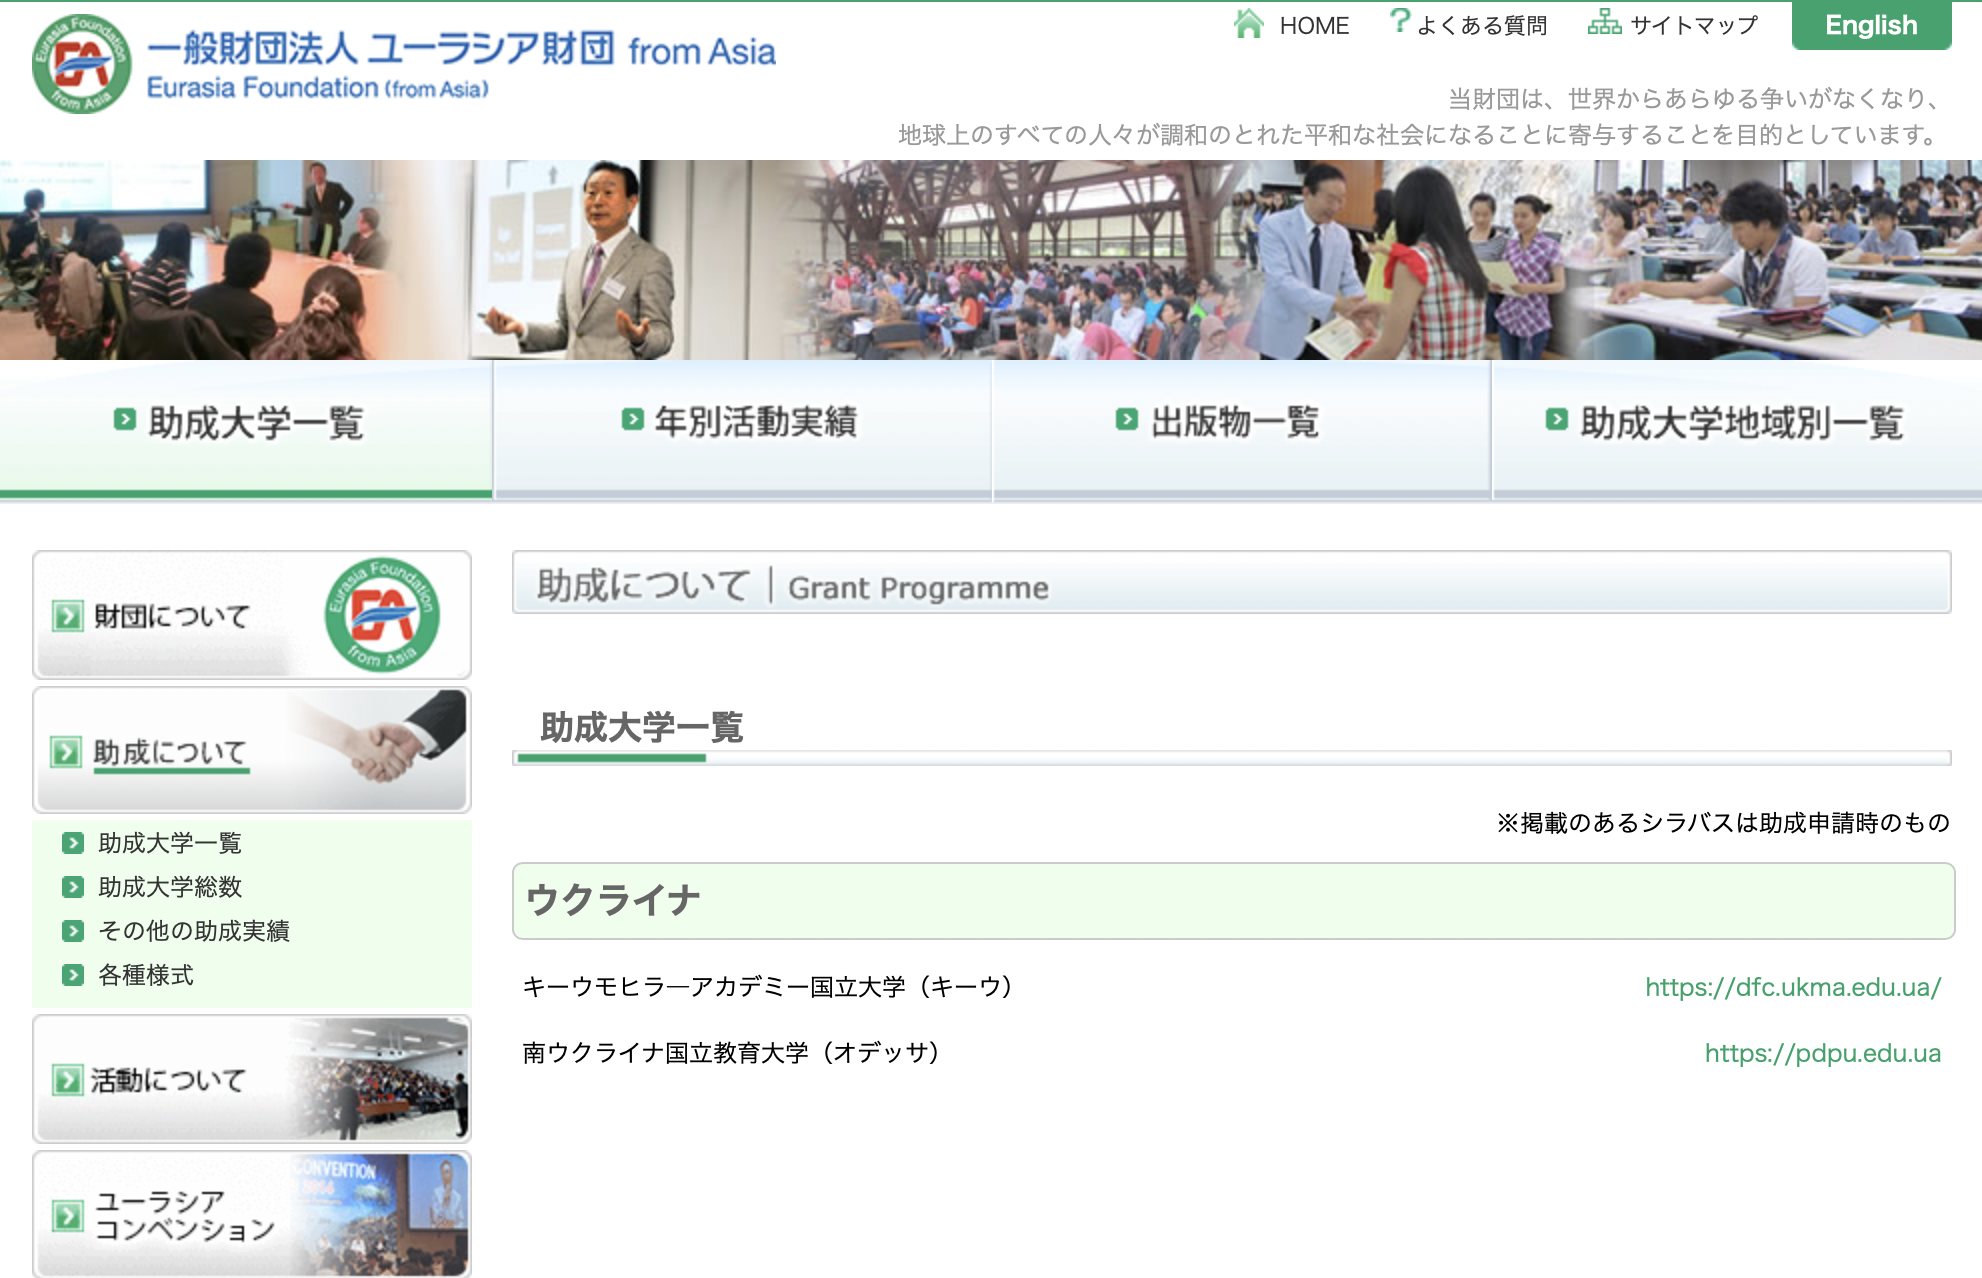
Task: Click the lecture hall image in 活動について box
Action: pos(380,1079)
